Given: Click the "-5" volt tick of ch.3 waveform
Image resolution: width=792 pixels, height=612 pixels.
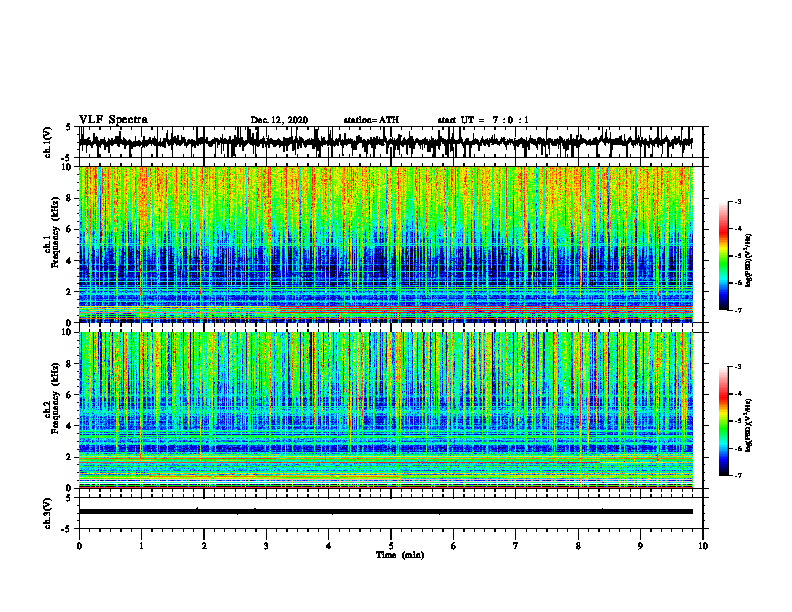Looking at the screenshot, I should (x=67, y=530).
